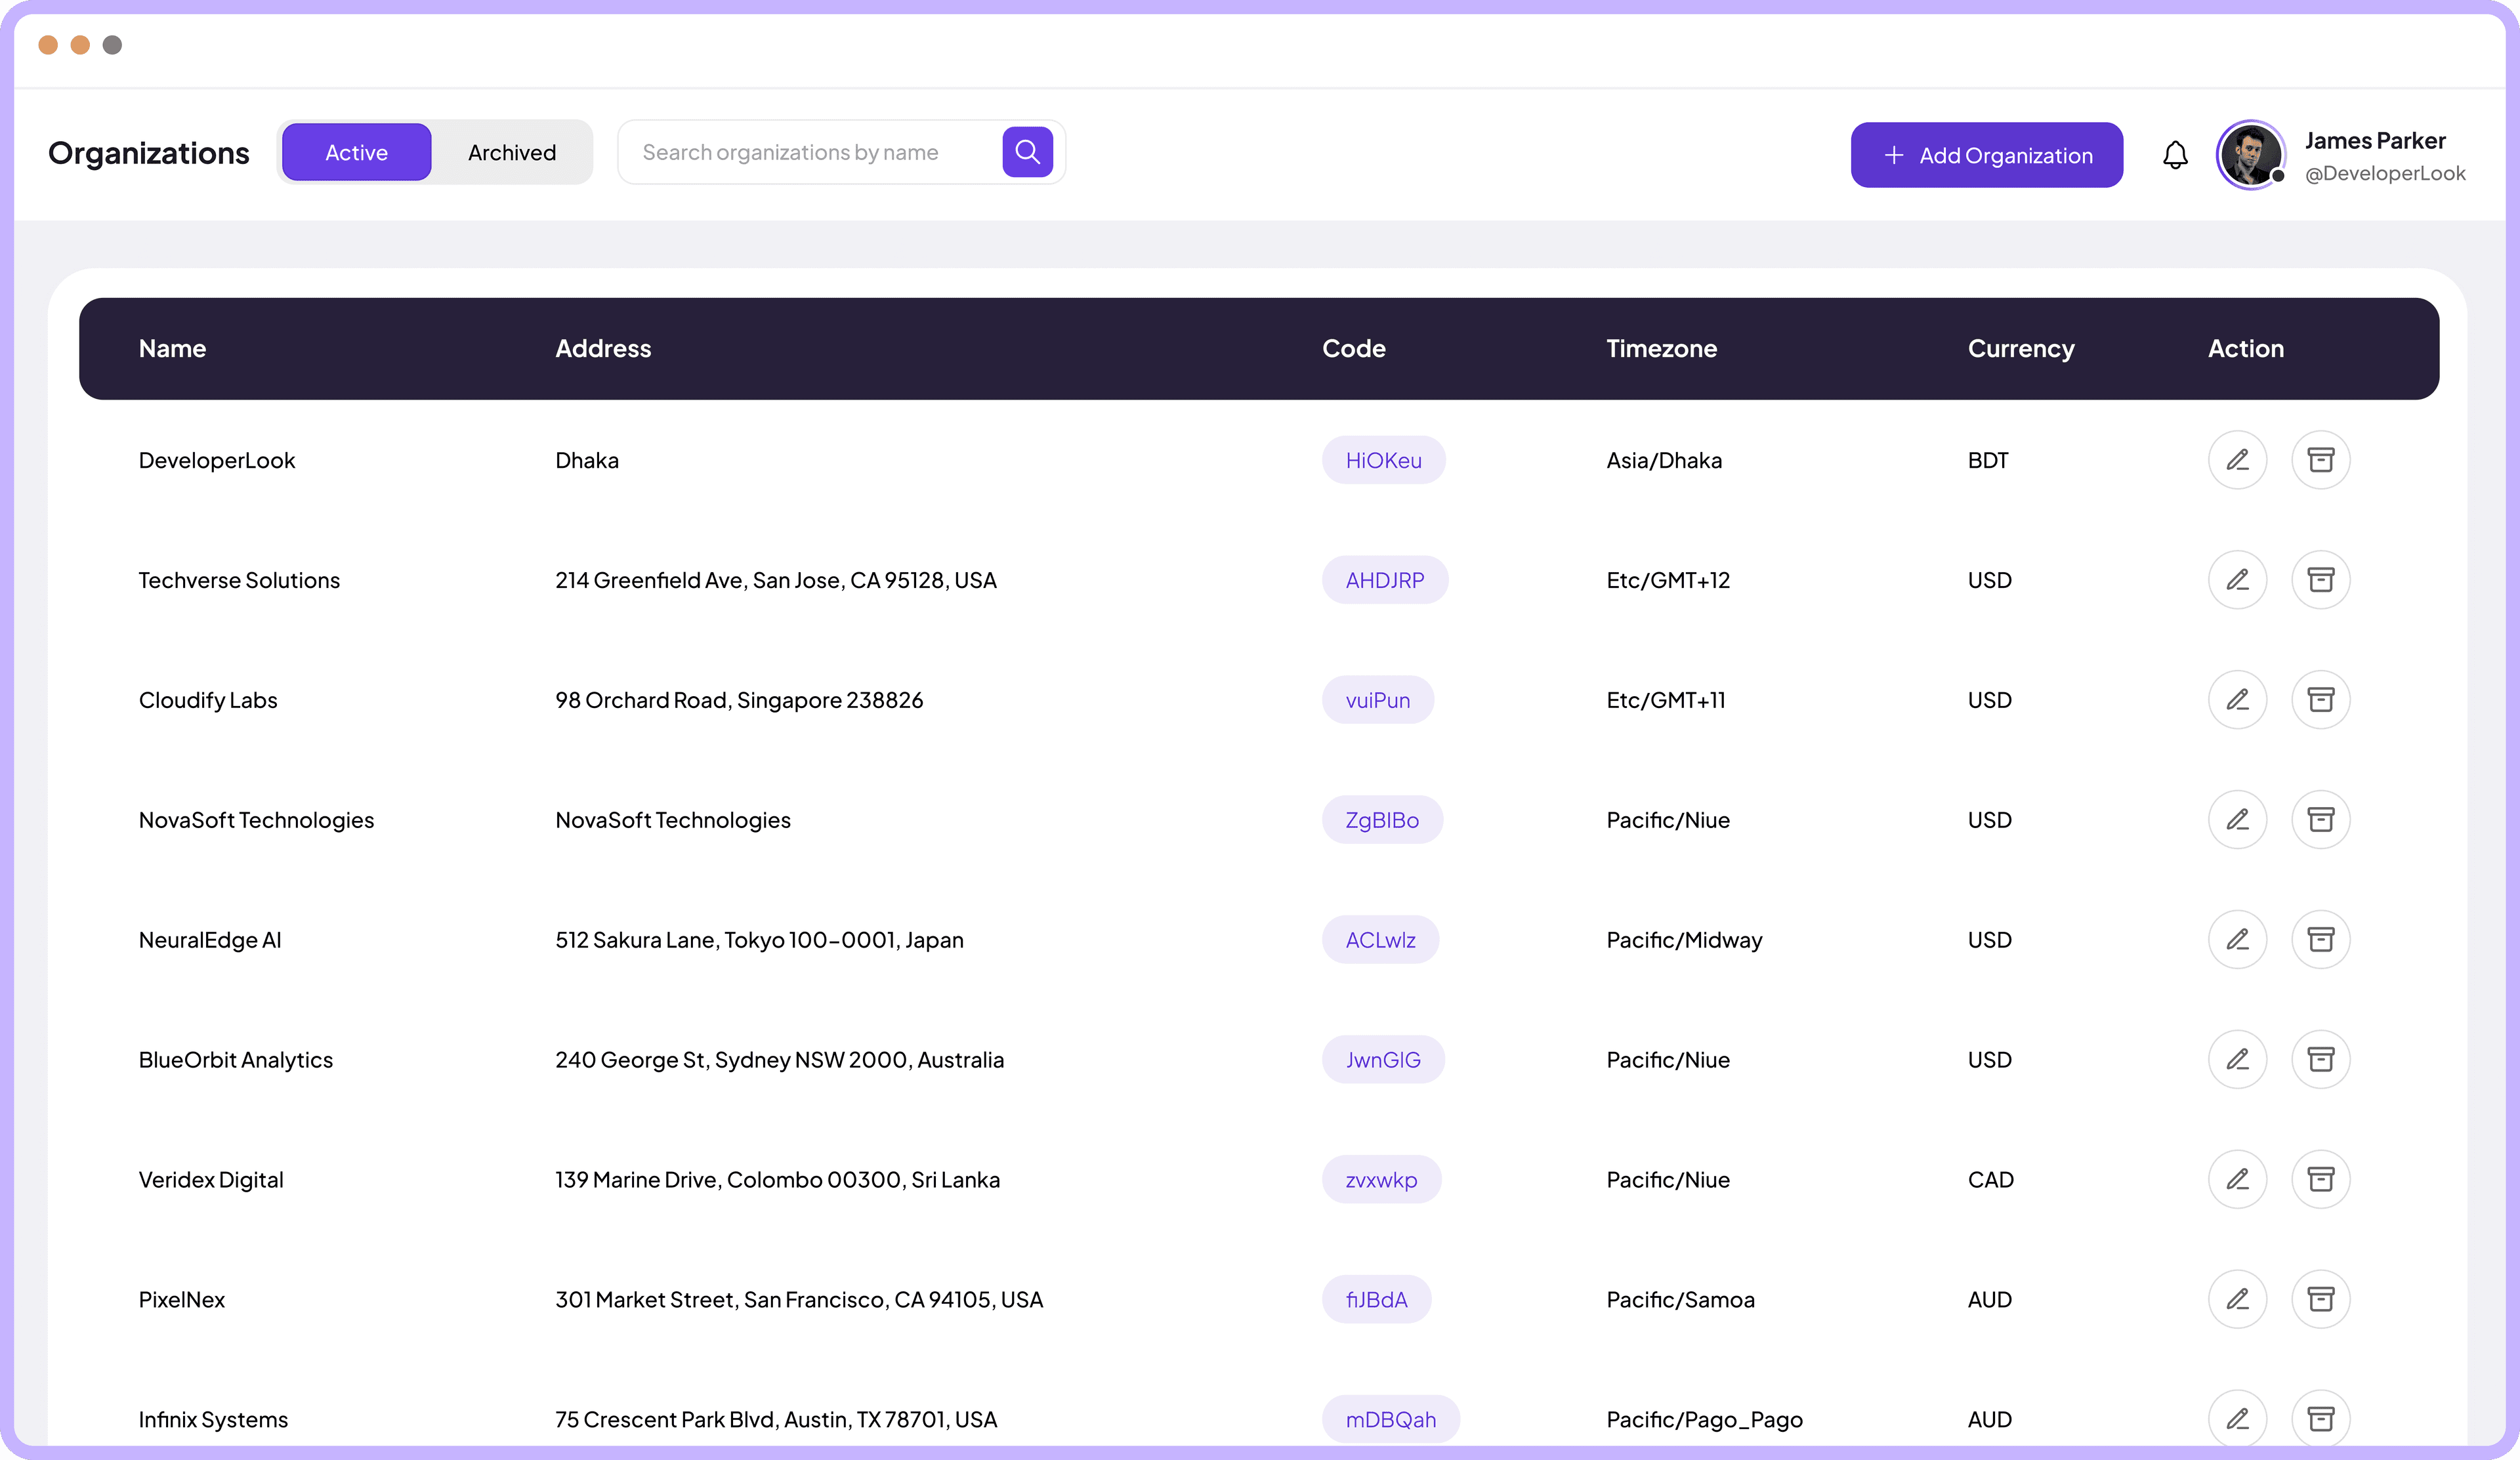Edit the Infinix Systems row
Viewport: 2520px width, 1460px height.
point(2238,1418)
